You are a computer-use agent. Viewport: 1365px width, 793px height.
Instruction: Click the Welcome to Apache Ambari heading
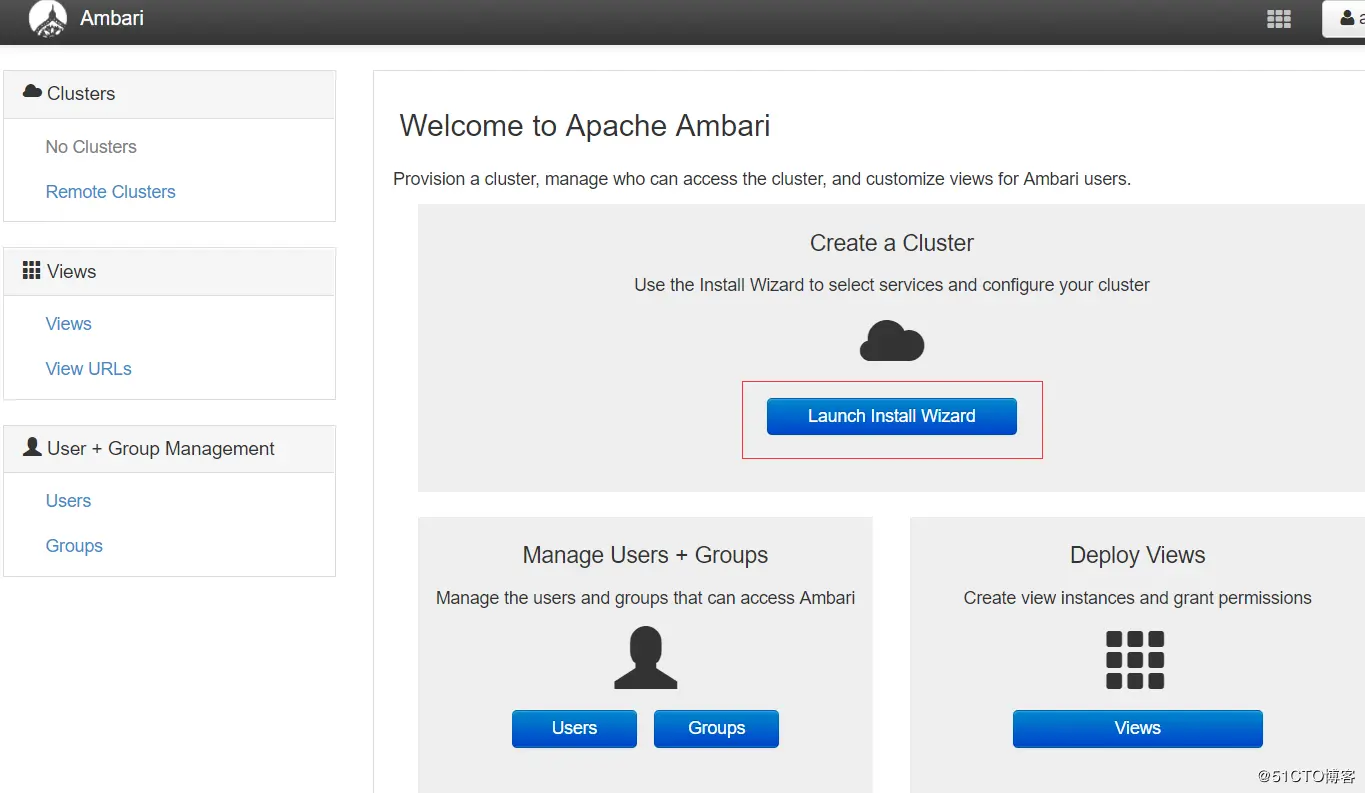pos(585,126)
